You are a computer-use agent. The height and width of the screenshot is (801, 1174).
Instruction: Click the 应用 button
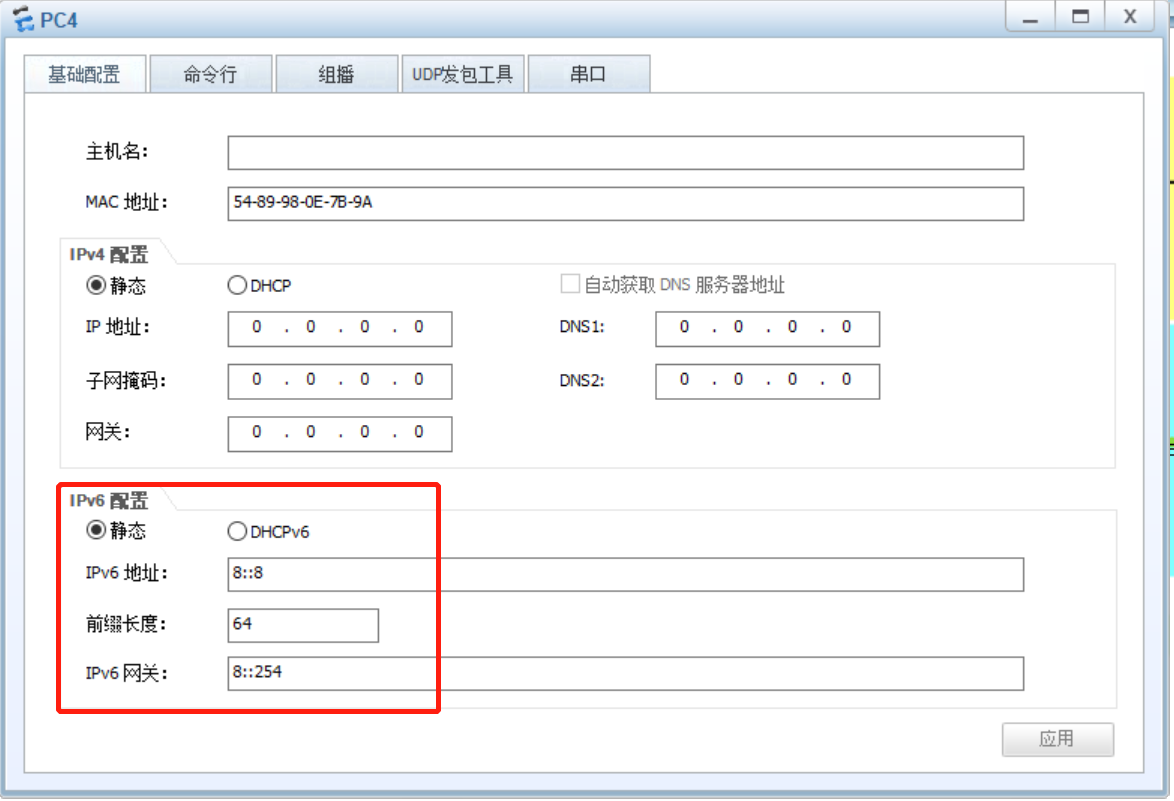coord(1058,740)
